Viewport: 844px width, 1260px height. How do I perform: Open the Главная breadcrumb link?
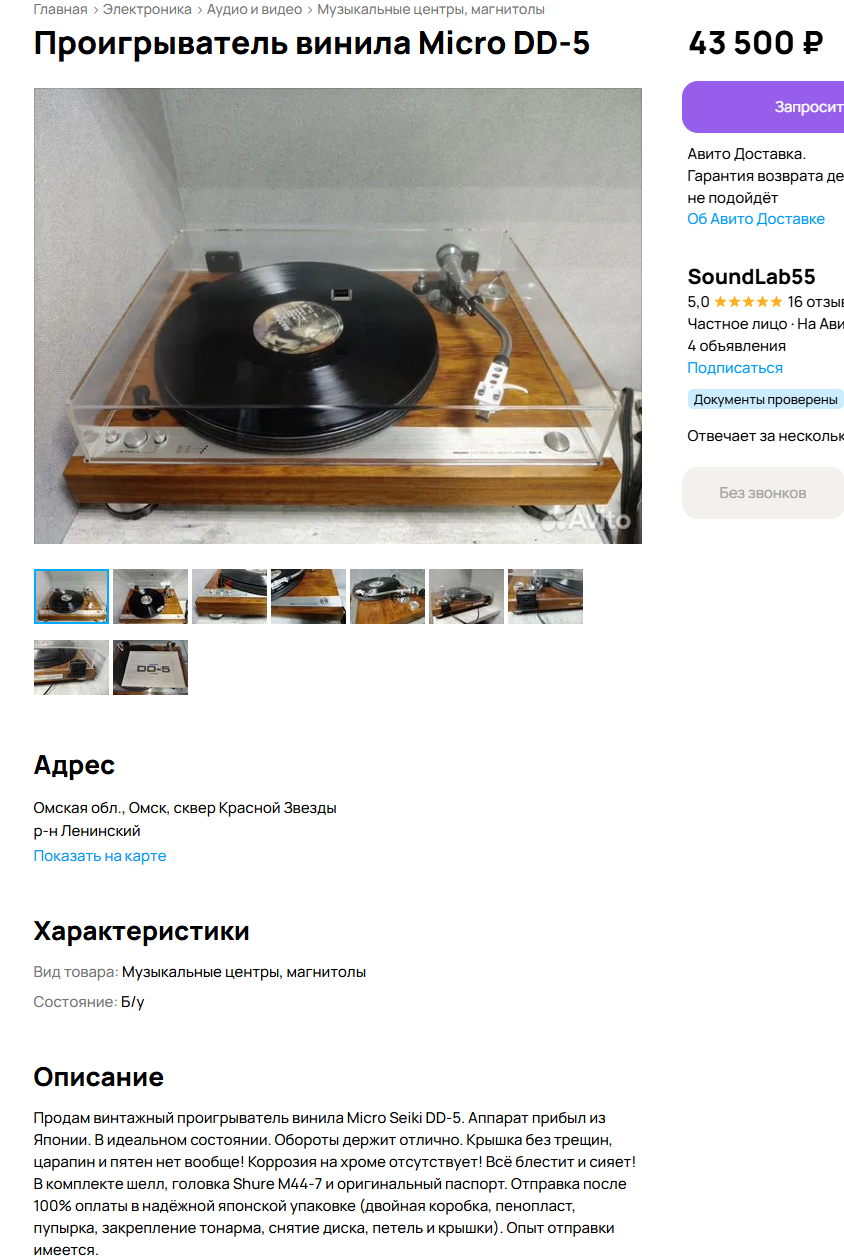coord(60,9)
